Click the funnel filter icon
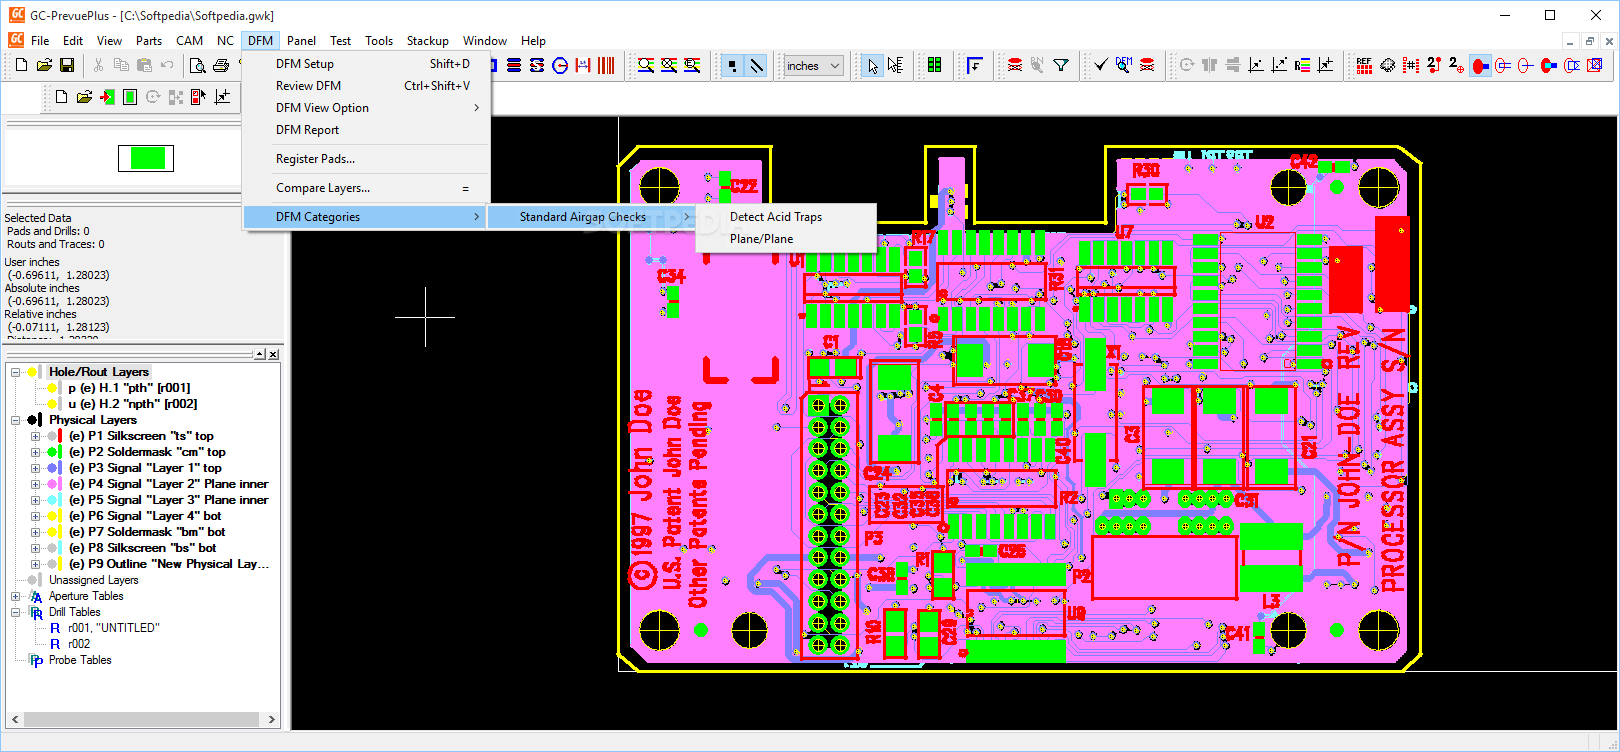The image size is (1620, 752). pyautogui.click(x=1061, y=65)
